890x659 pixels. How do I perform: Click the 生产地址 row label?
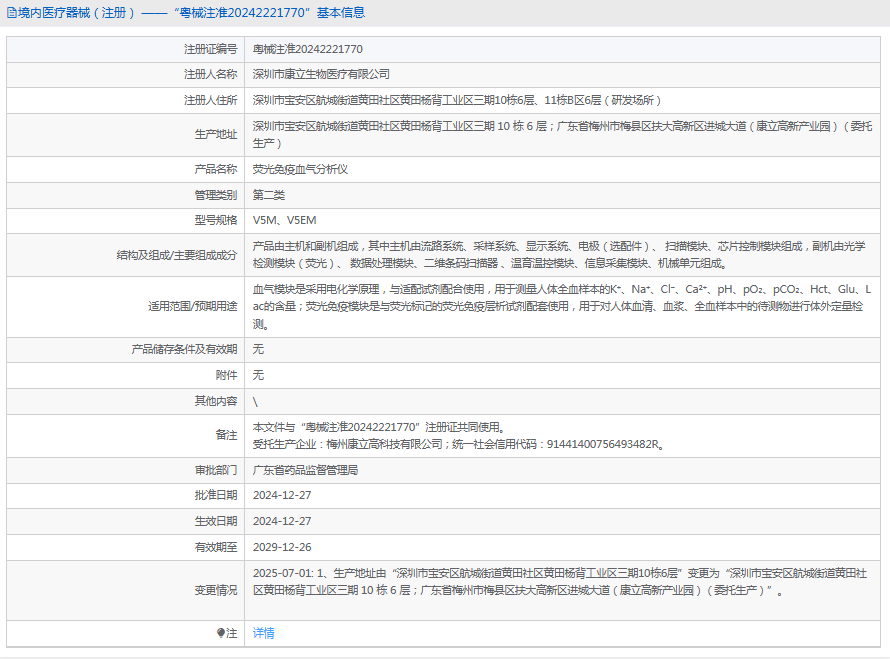[216, 135]
